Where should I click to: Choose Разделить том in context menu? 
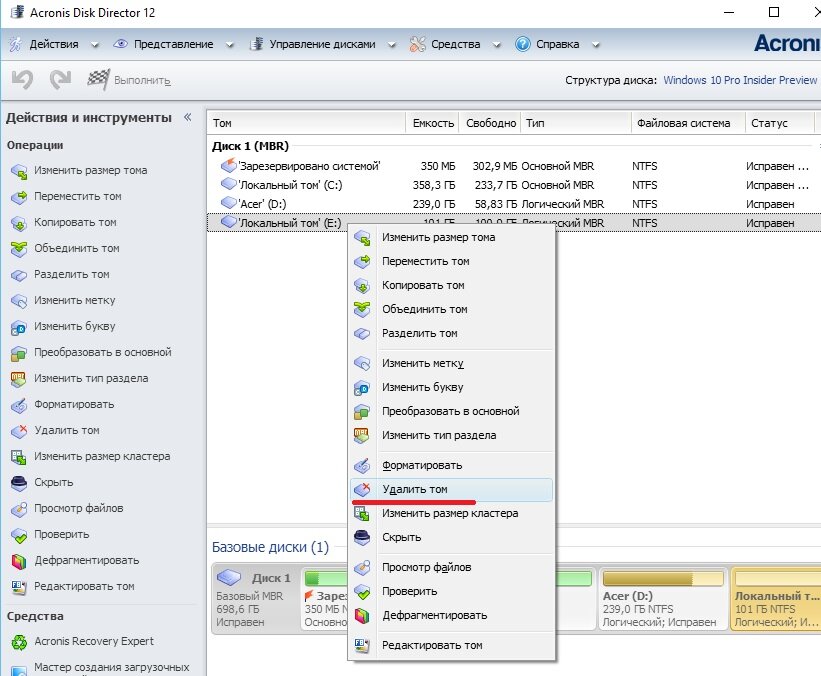coord(451,334)
